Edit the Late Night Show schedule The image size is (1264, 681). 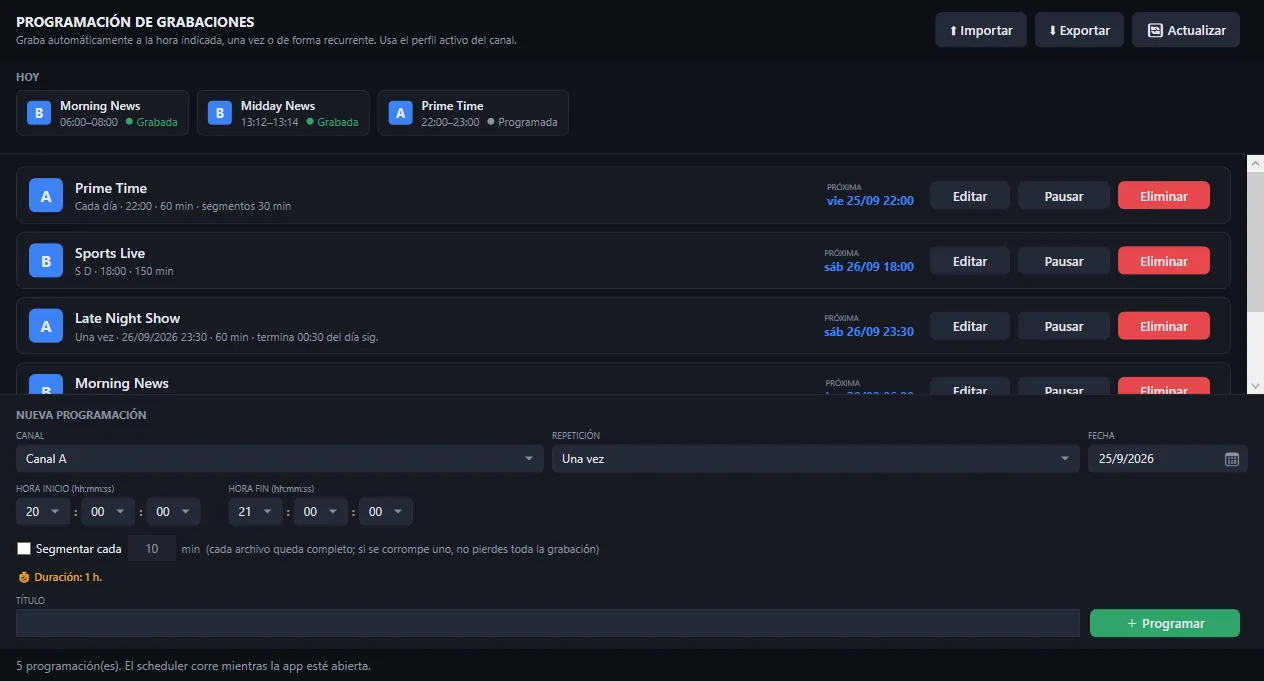[x=970, y=326]
